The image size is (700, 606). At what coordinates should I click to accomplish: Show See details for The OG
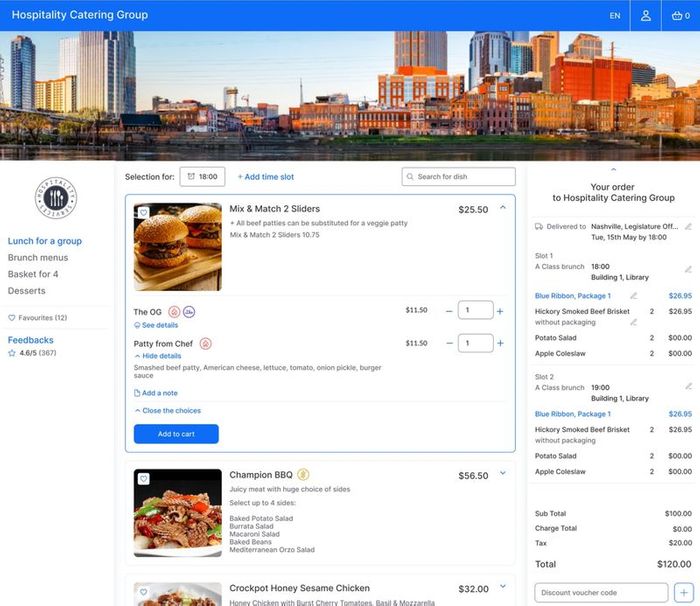coord(156,325)
